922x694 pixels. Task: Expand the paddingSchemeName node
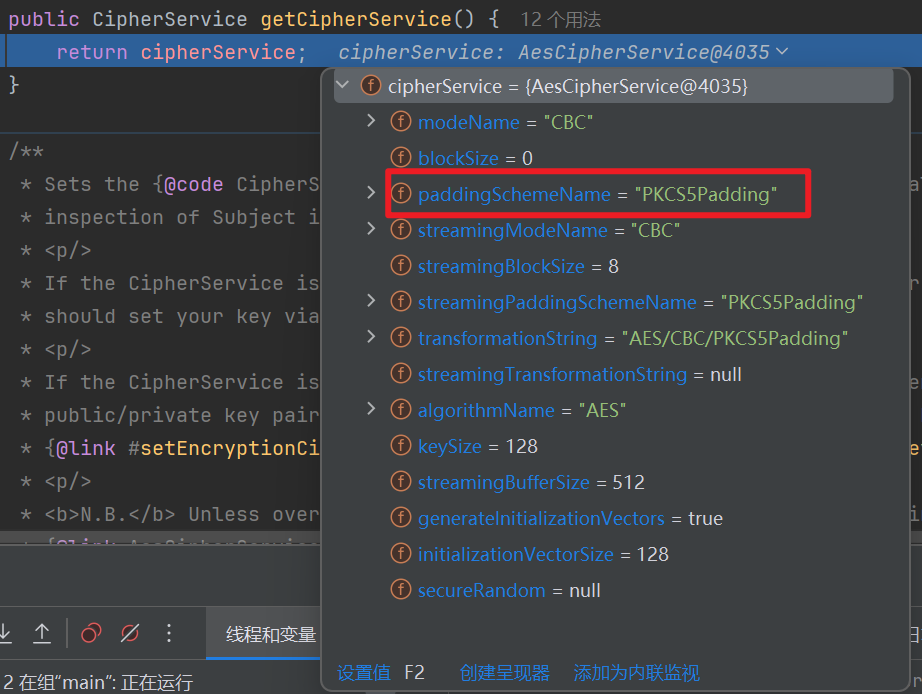click(x=371, y=194)
